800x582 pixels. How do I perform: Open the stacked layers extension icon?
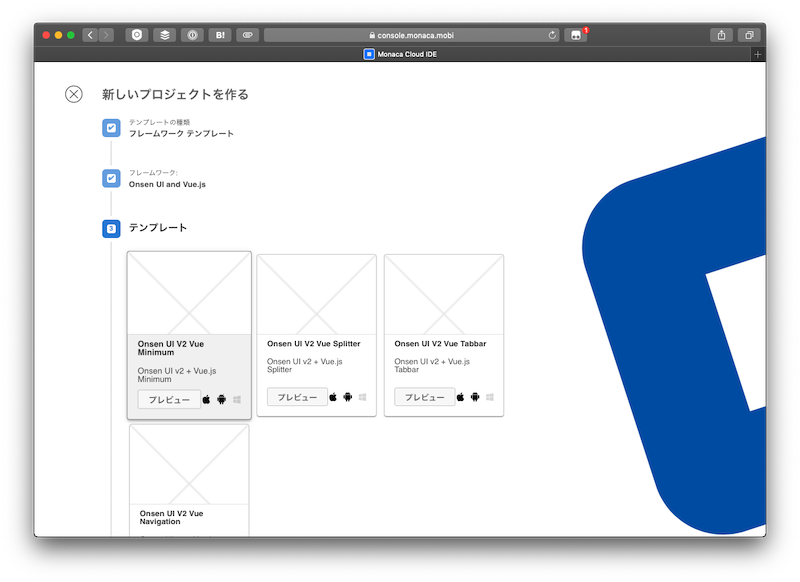click(165, 35)
